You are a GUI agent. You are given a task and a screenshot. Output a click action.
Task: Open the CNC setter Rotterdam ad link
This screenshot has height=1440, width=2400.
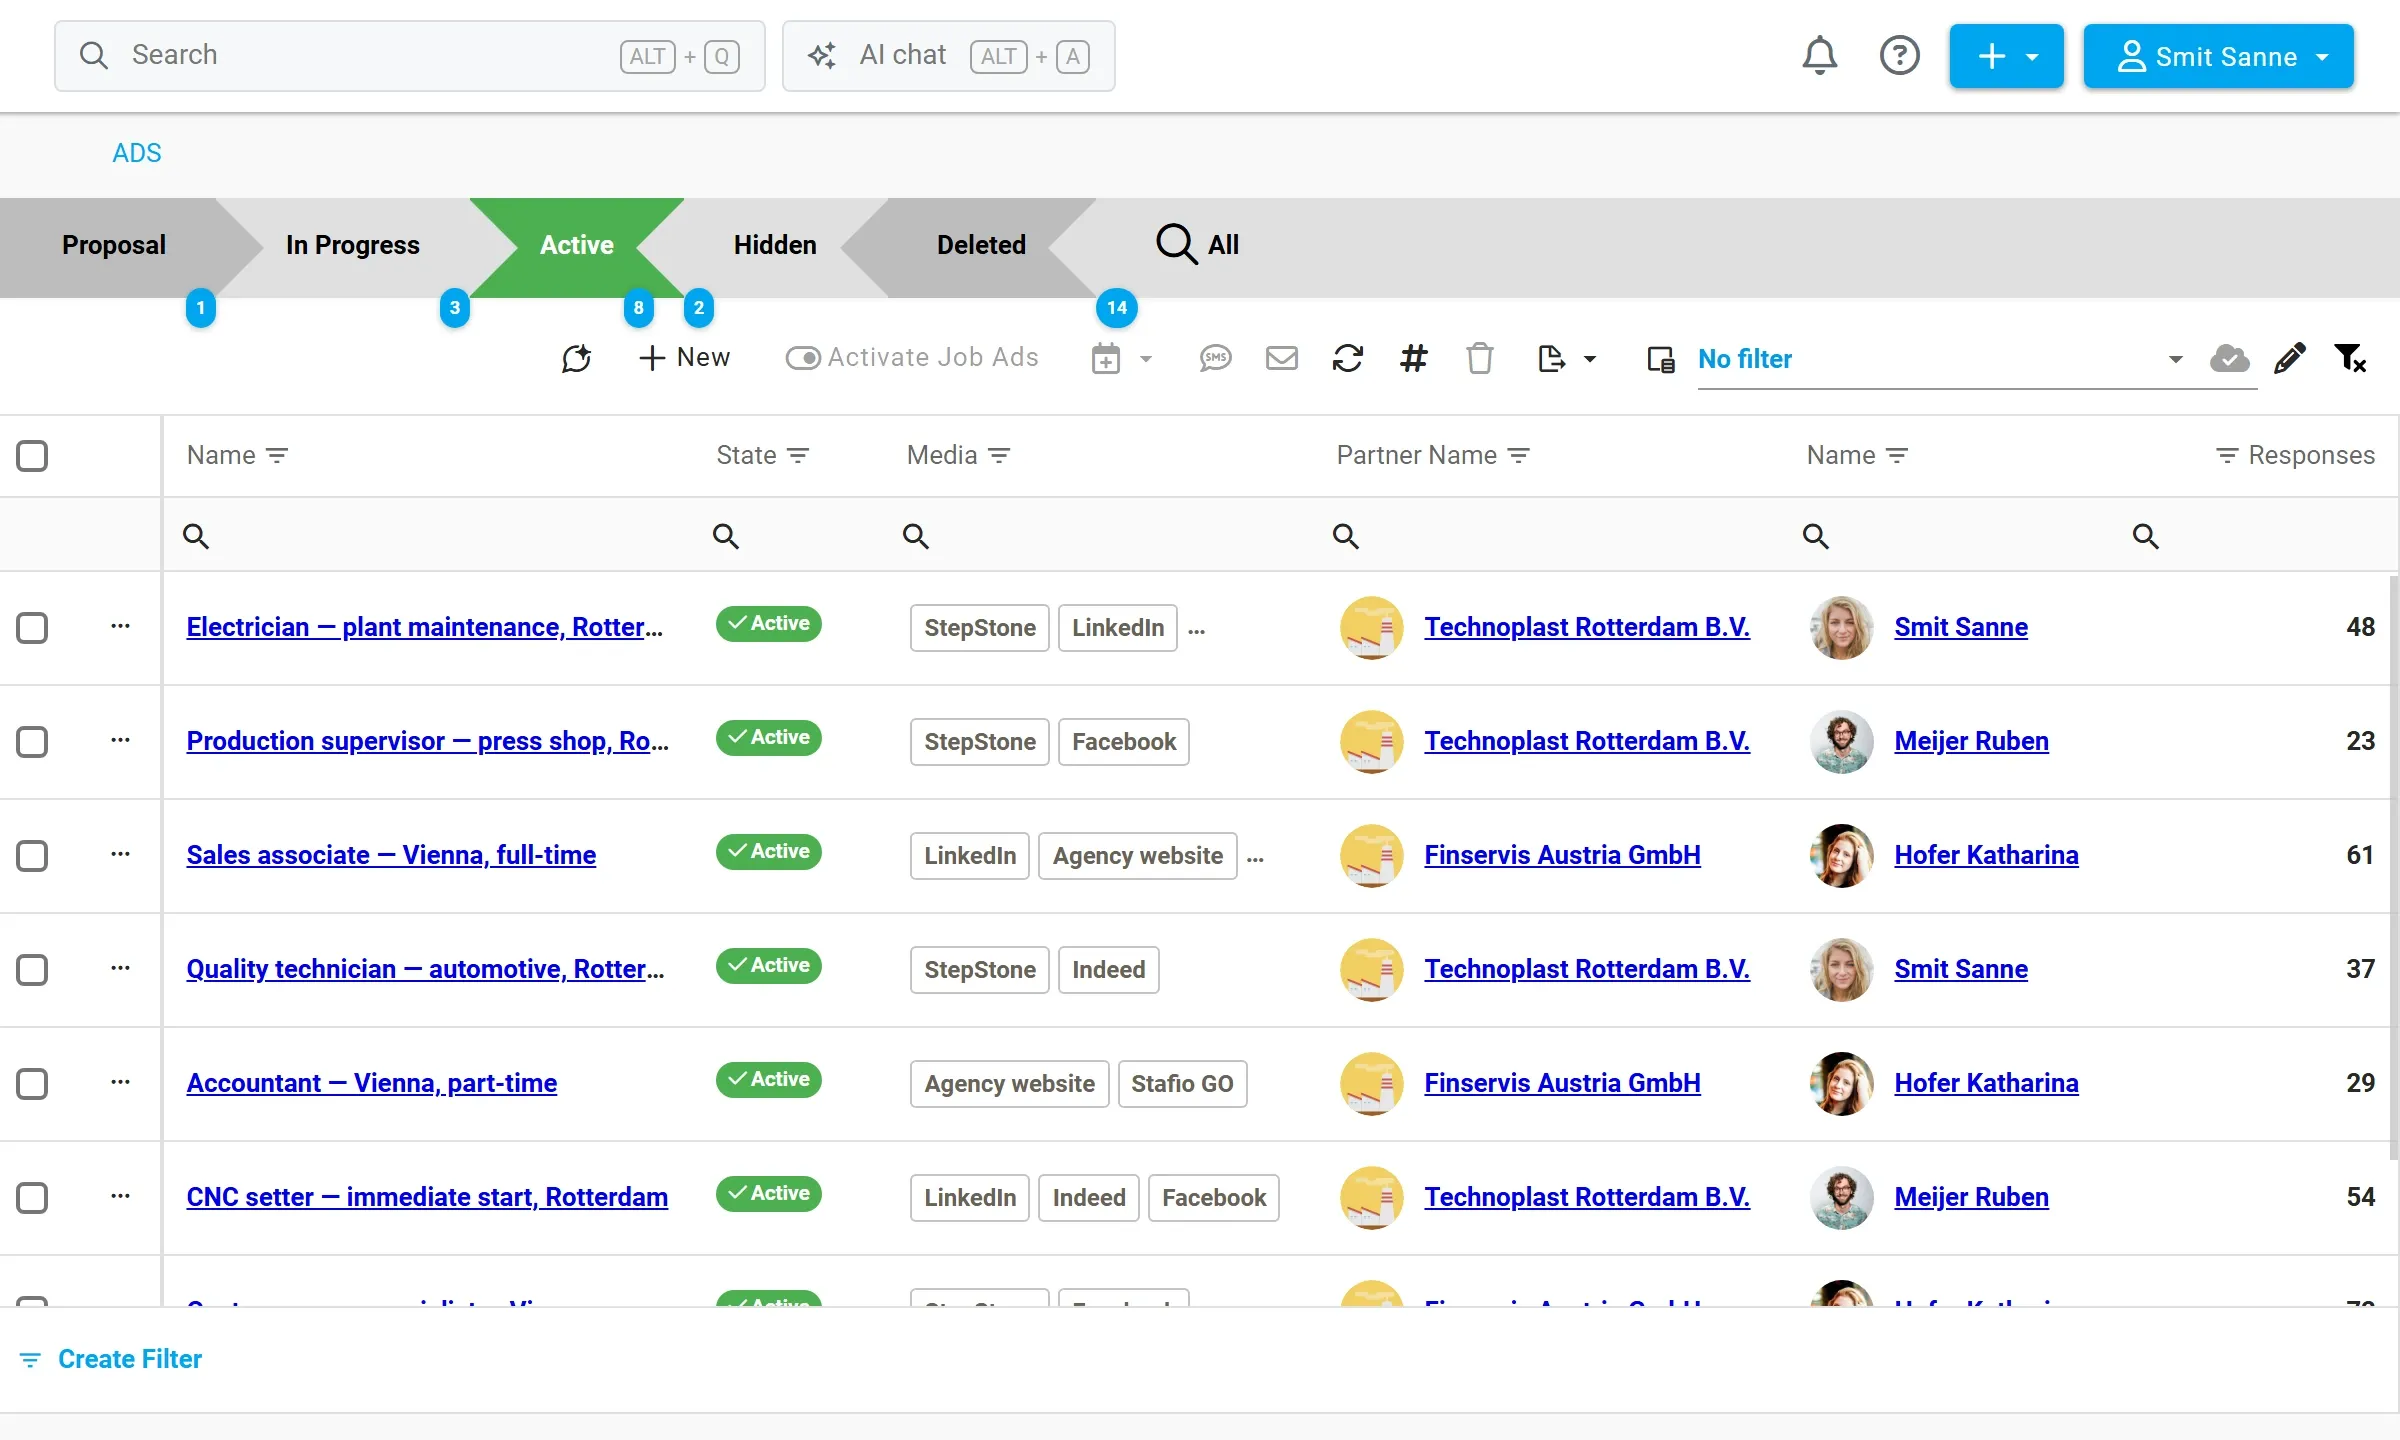(x=427, y=1197)
